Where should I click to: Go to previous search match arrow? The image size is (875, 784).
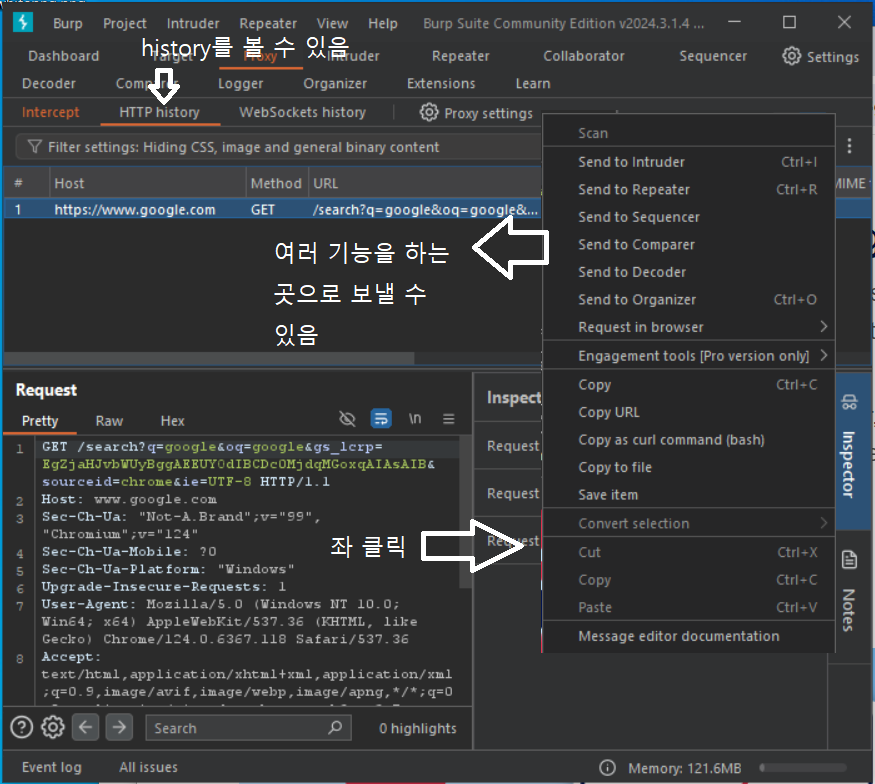[85, 727]
